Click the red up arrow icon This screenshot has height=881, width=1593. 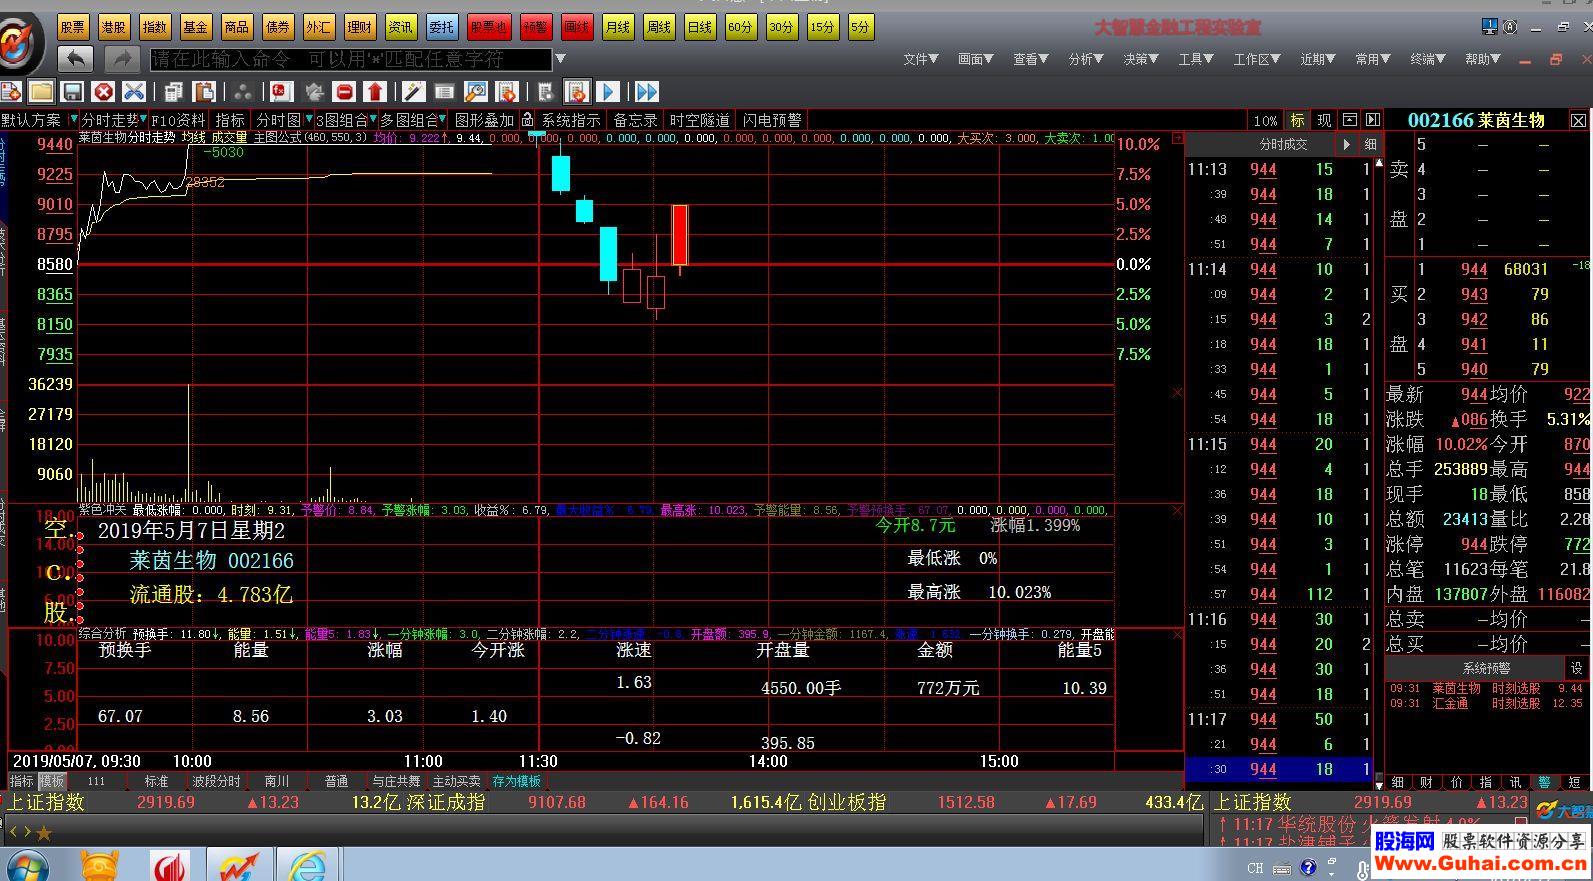(375, 92)
